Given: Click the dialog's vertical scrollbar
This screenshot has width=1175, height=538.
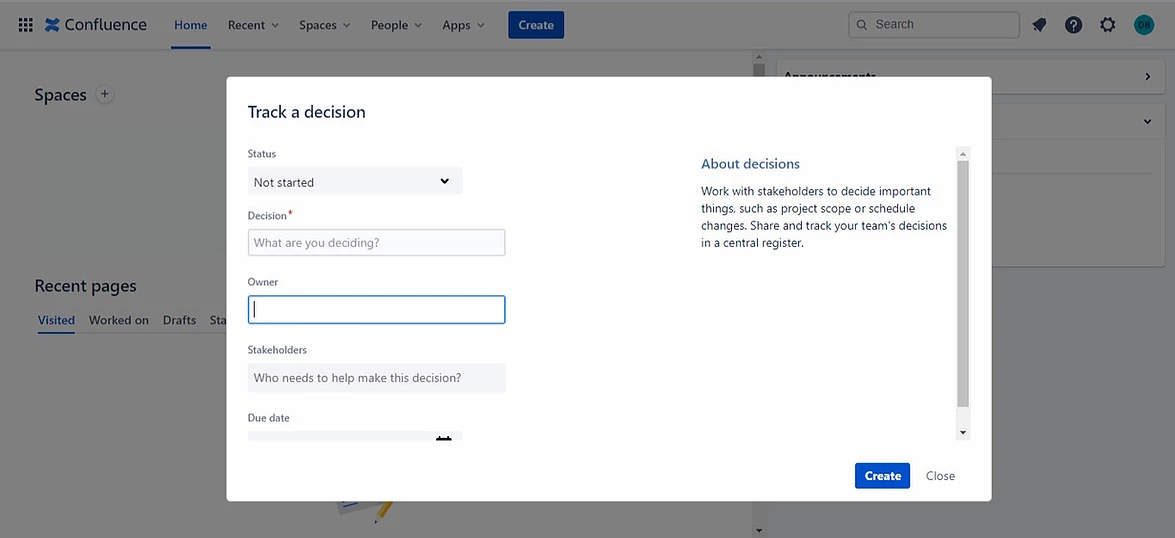Looking at the screenshot, I should [x=963, y=290].
